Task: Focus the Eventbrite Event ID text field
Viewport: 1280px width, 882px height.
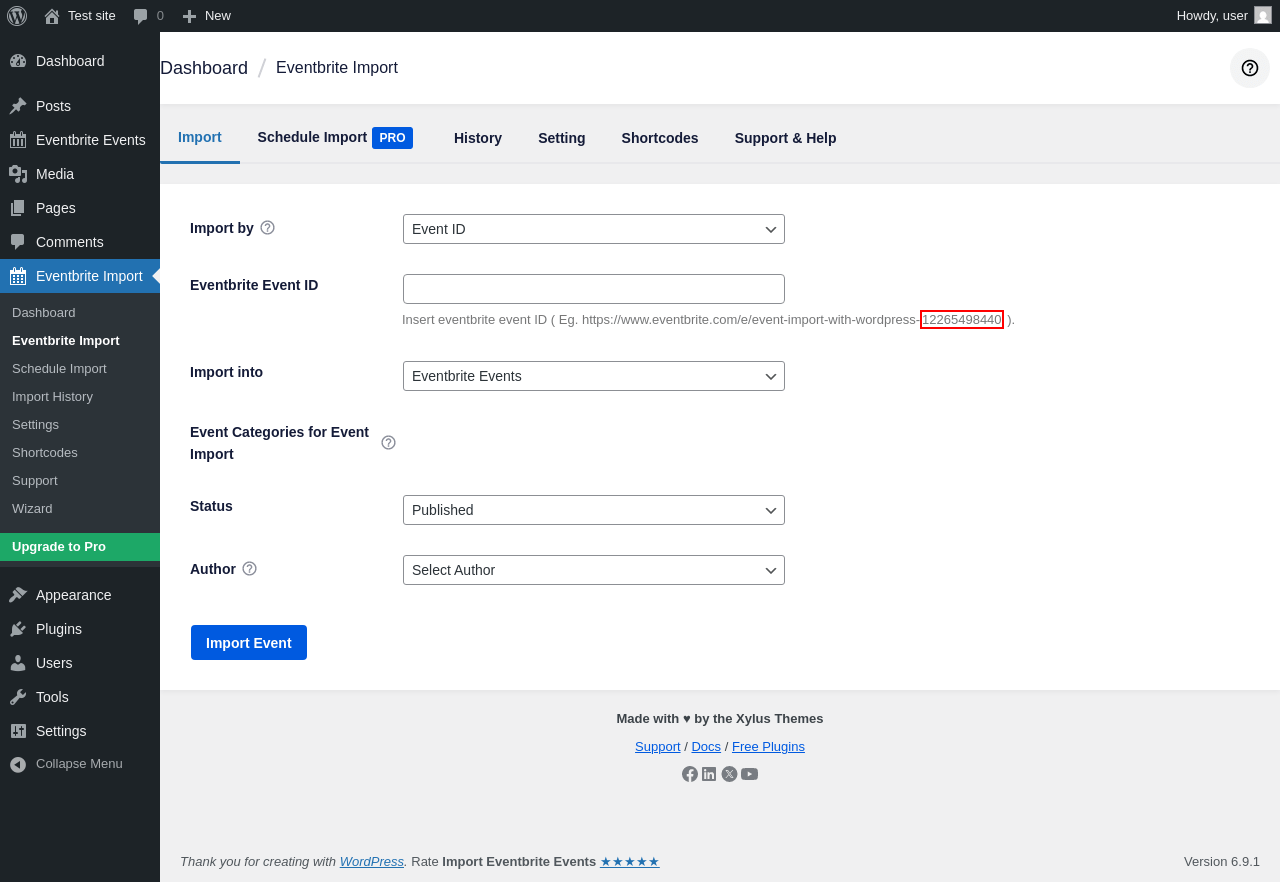Action: (x=594, y=289)
